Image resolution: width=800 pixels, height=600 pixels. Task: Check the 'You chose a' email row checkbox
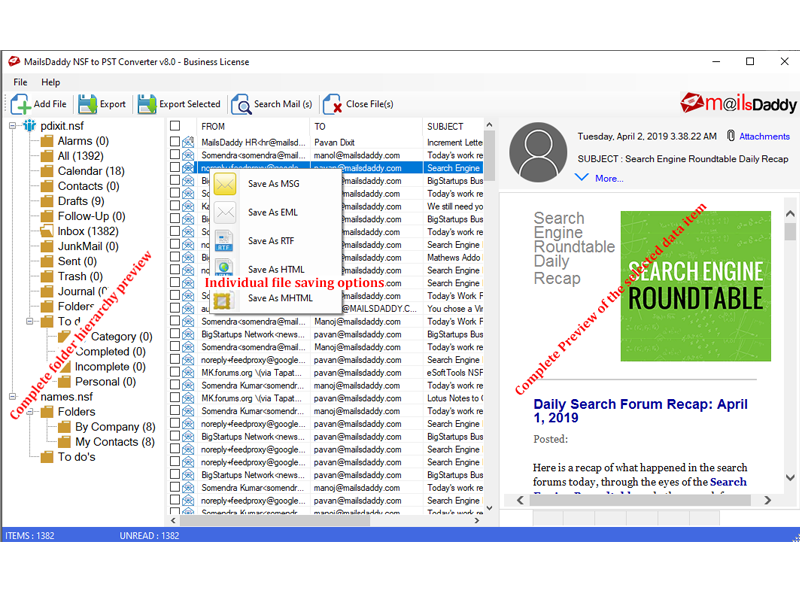[x=175, y=308]
